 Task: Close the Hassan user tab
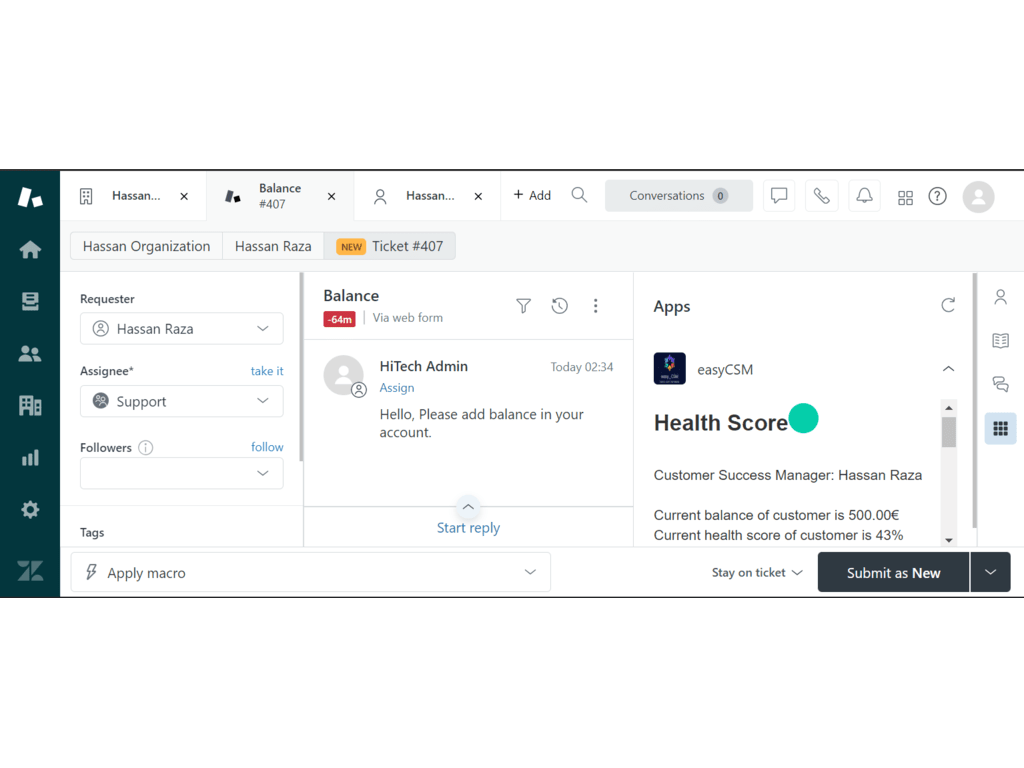(478, 196)
